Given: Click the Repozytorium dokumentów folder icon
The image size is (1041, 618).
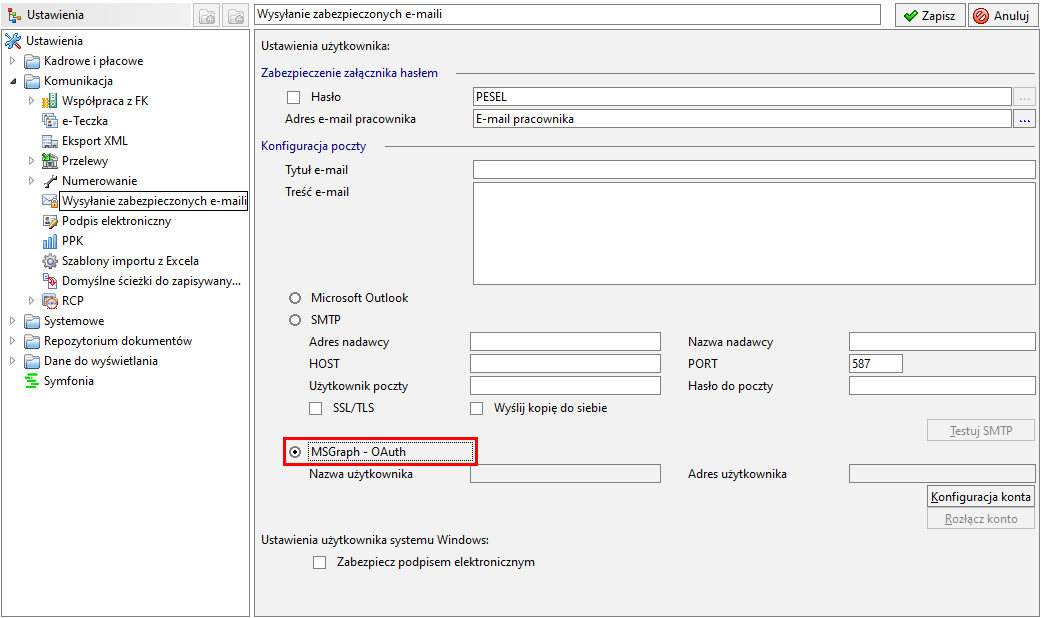Looking at the screenshot, I should point(32,341).
